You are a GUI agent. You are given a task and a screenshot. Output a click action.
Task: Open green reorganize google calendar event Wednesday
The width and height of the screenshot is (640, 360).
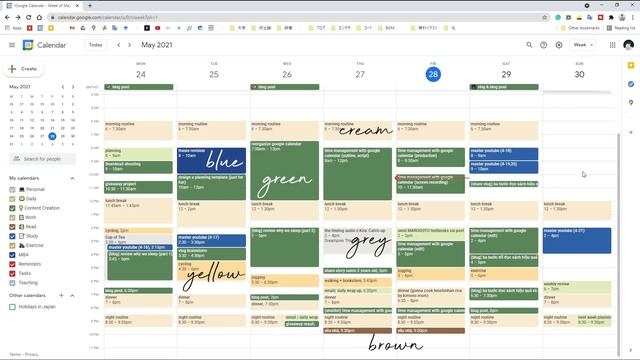(284, 171)
